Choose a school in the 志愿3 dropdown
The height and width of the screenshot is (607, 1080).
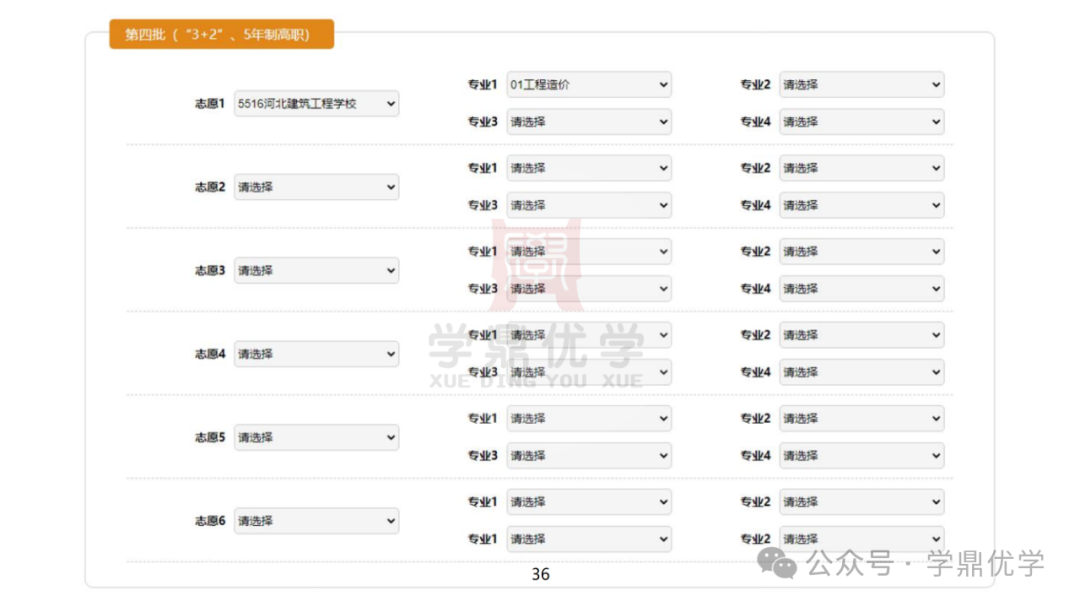tap(316, 270)
